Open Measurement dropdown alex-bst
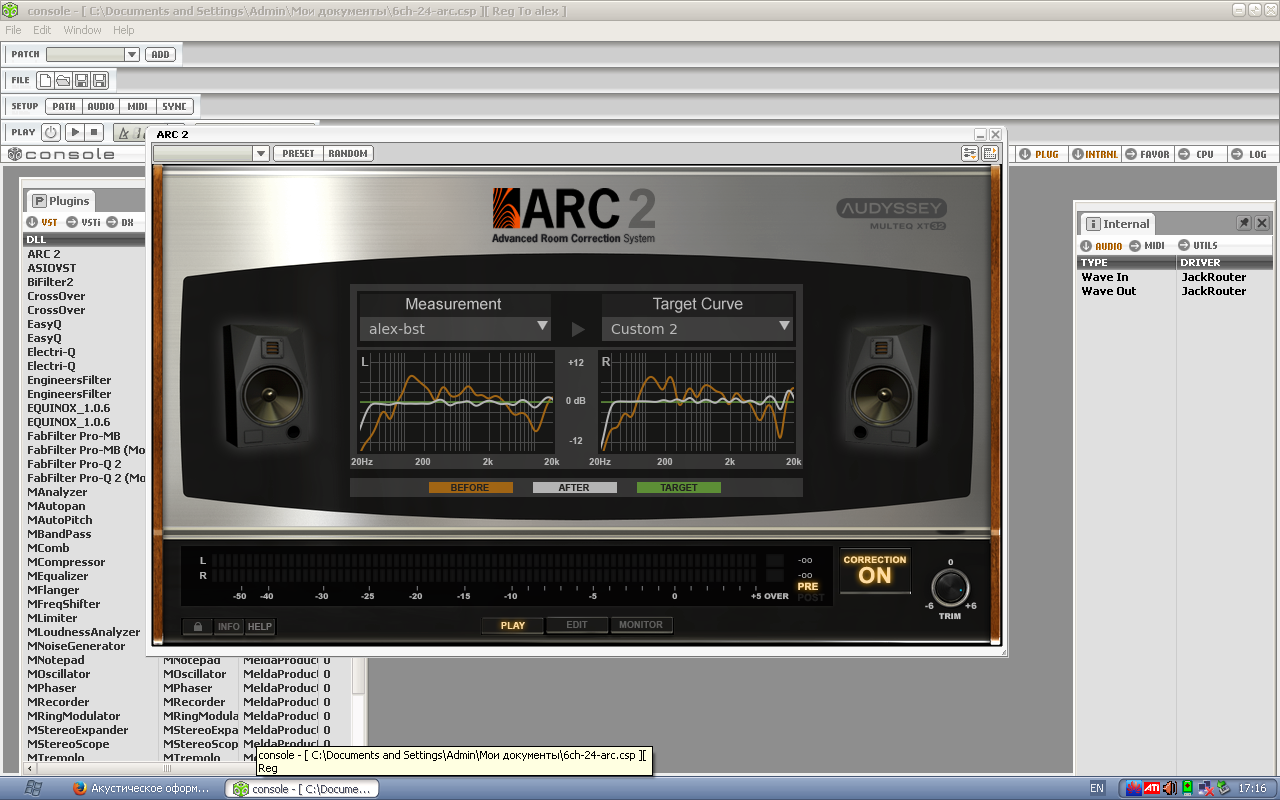The height and width of the screenshot is (800, 1280). point(455,328)
